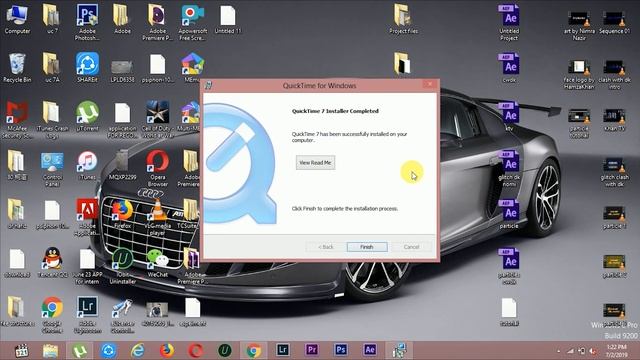Open Google Chrome from the taskbar
Viewport: 640px width, 360px height.
(253, 351)
